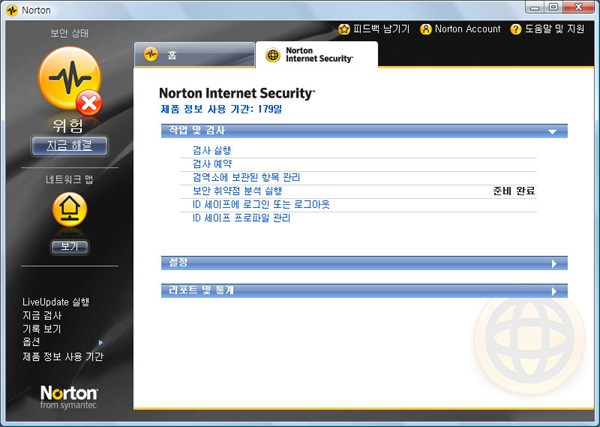Open 도움말 및 지원 link
This screenshot has height=427, width=600.
coord(554,29)
